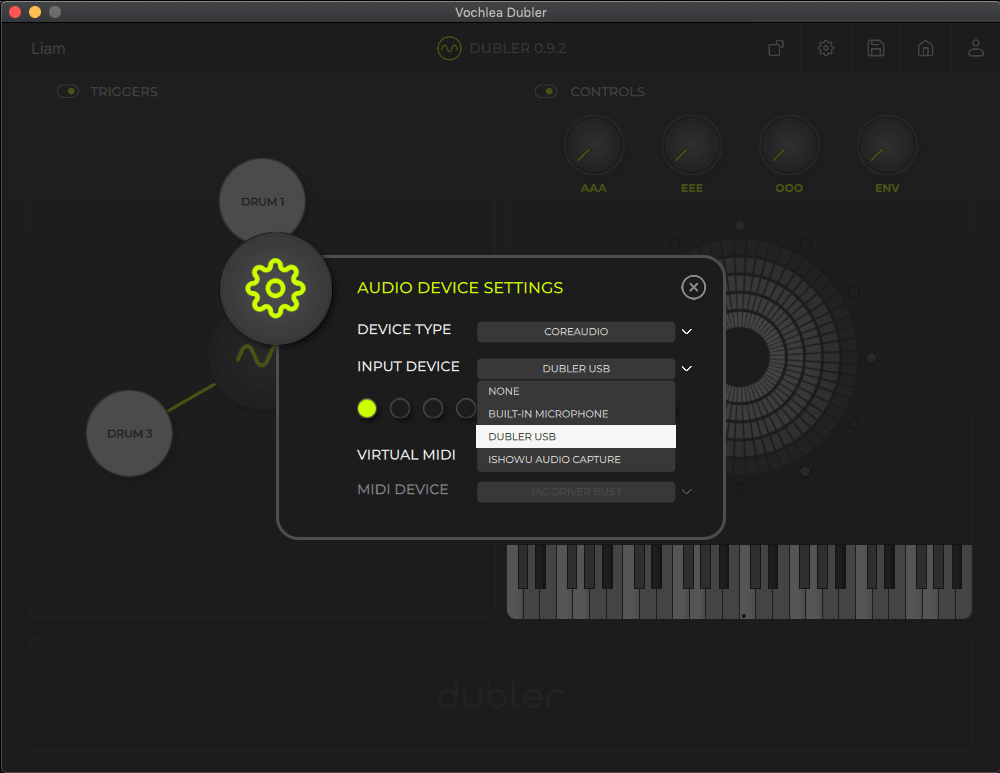Click the IAC Driver Bus 1 box
This screenshot has height=773, width=1000.
tap(576, 492)
